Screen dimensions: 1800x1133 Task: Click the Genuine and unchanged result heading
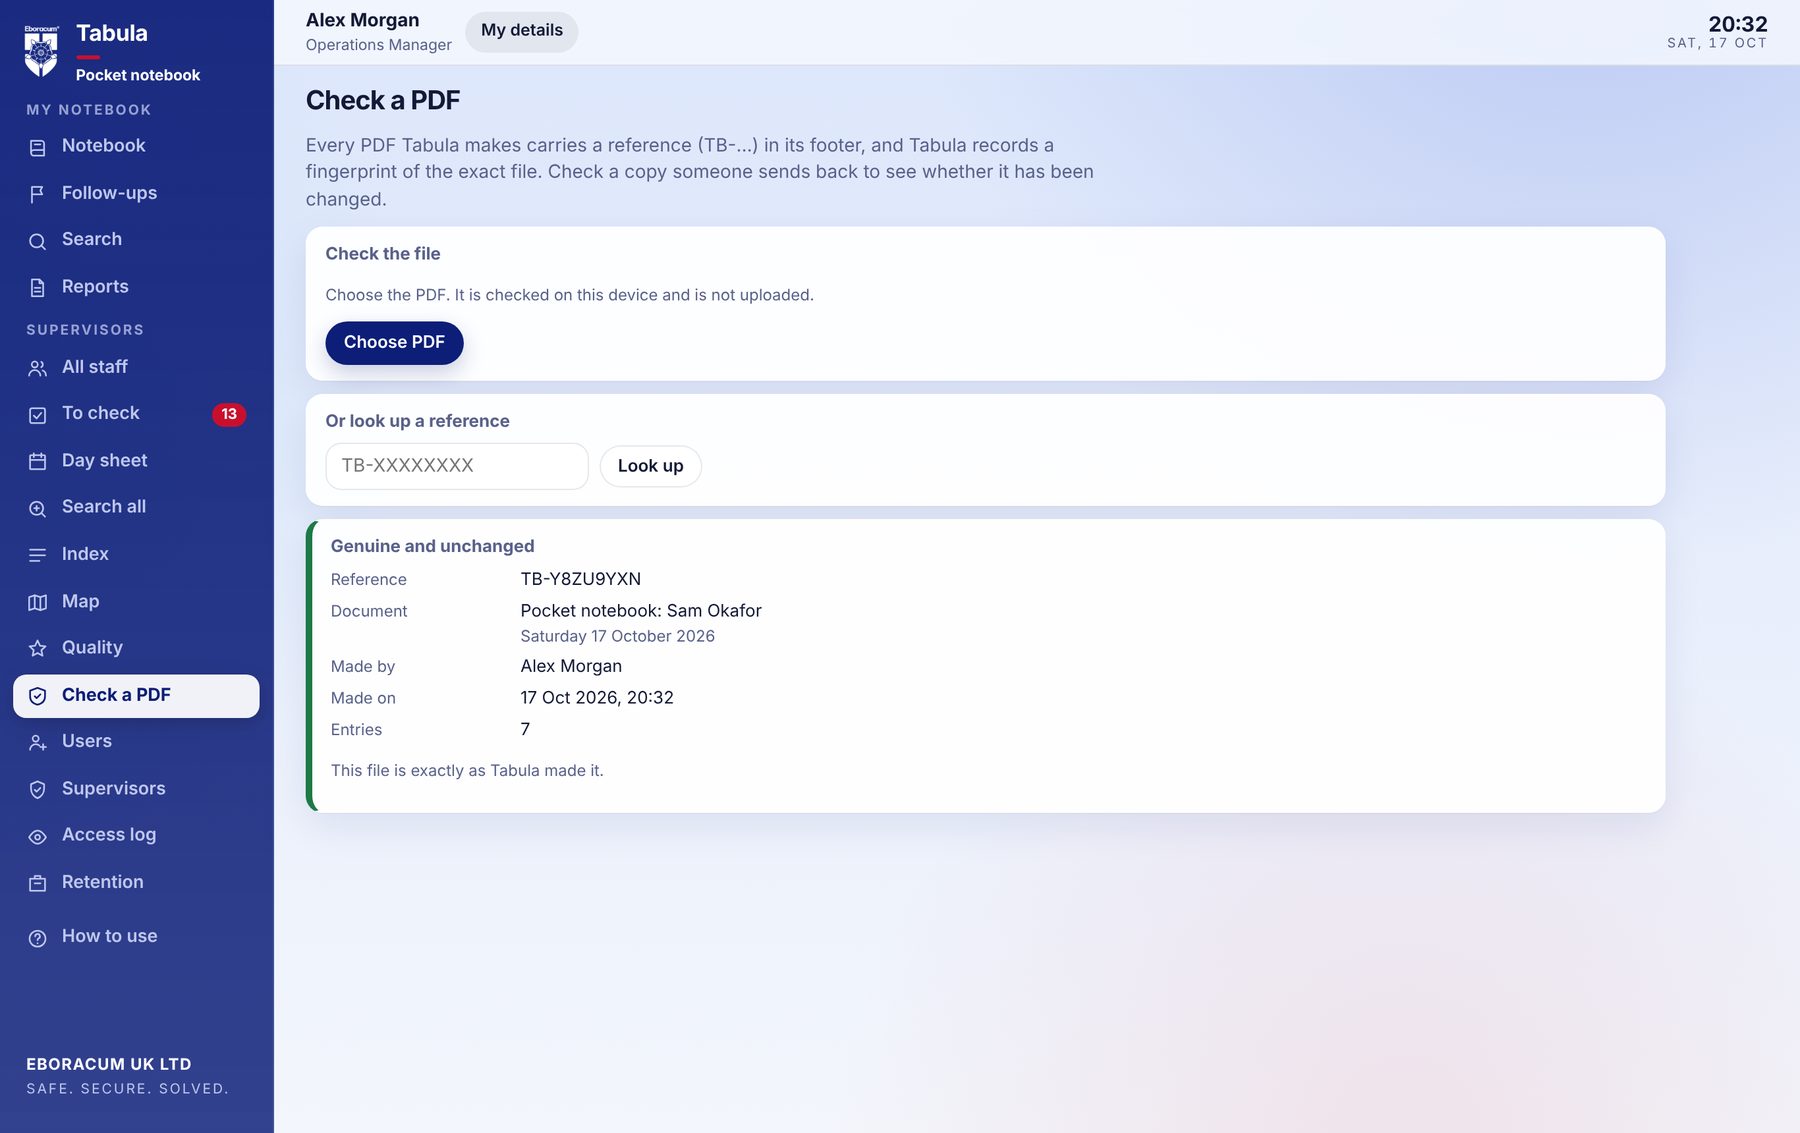click(432, 546)
